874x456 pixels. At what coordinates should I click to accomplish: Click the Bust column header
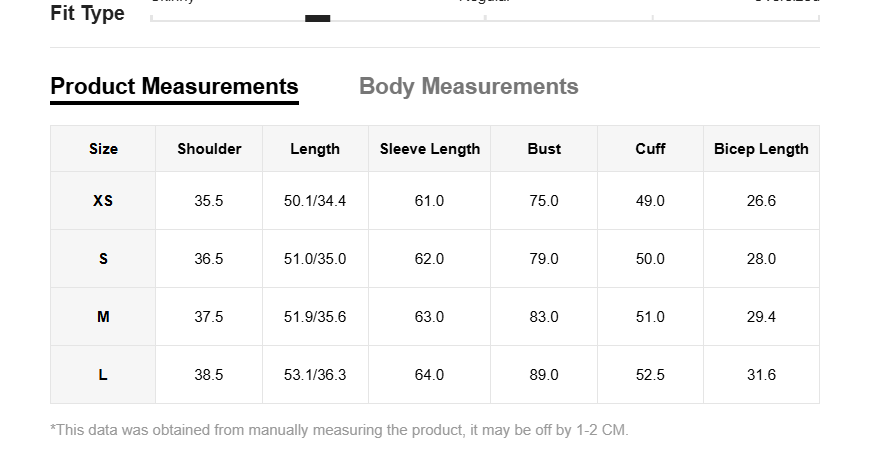click(544, 149)
